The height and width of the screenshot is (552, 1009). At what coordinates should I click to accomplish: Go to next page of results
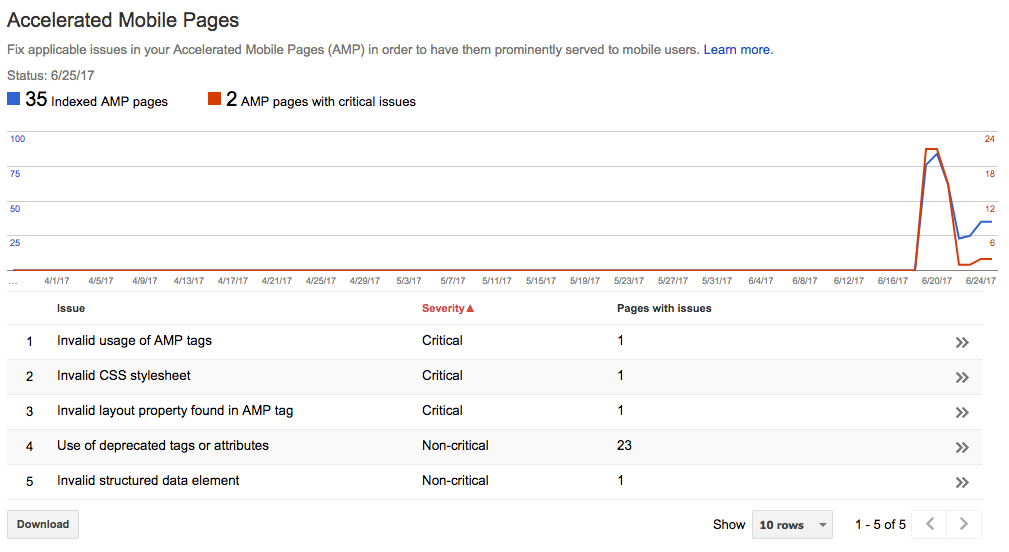[963, 524]
